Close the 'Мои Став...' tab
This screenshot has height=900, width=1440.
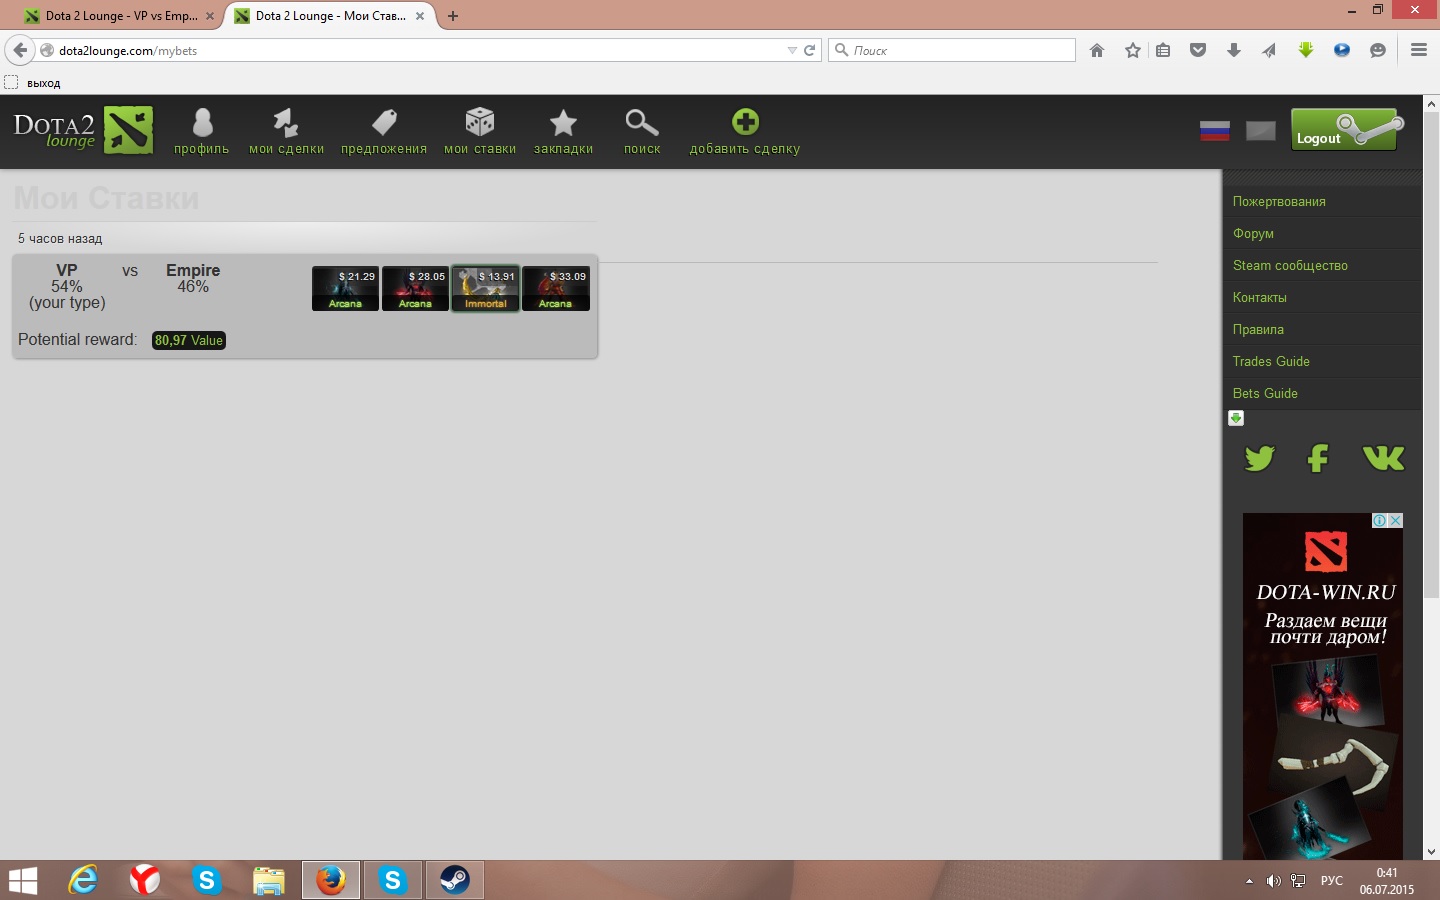tap(420, 16)
